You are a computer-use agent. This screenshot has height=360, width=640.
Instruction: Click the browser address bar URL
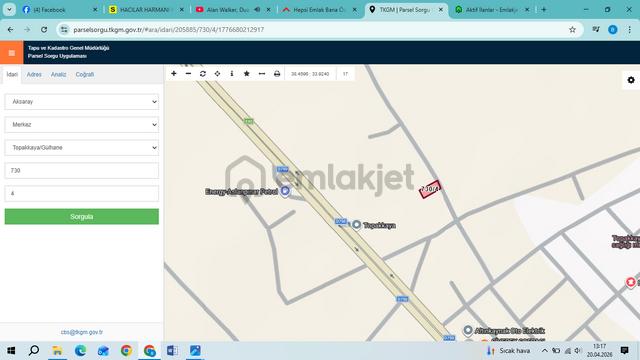tap(169, 29)
